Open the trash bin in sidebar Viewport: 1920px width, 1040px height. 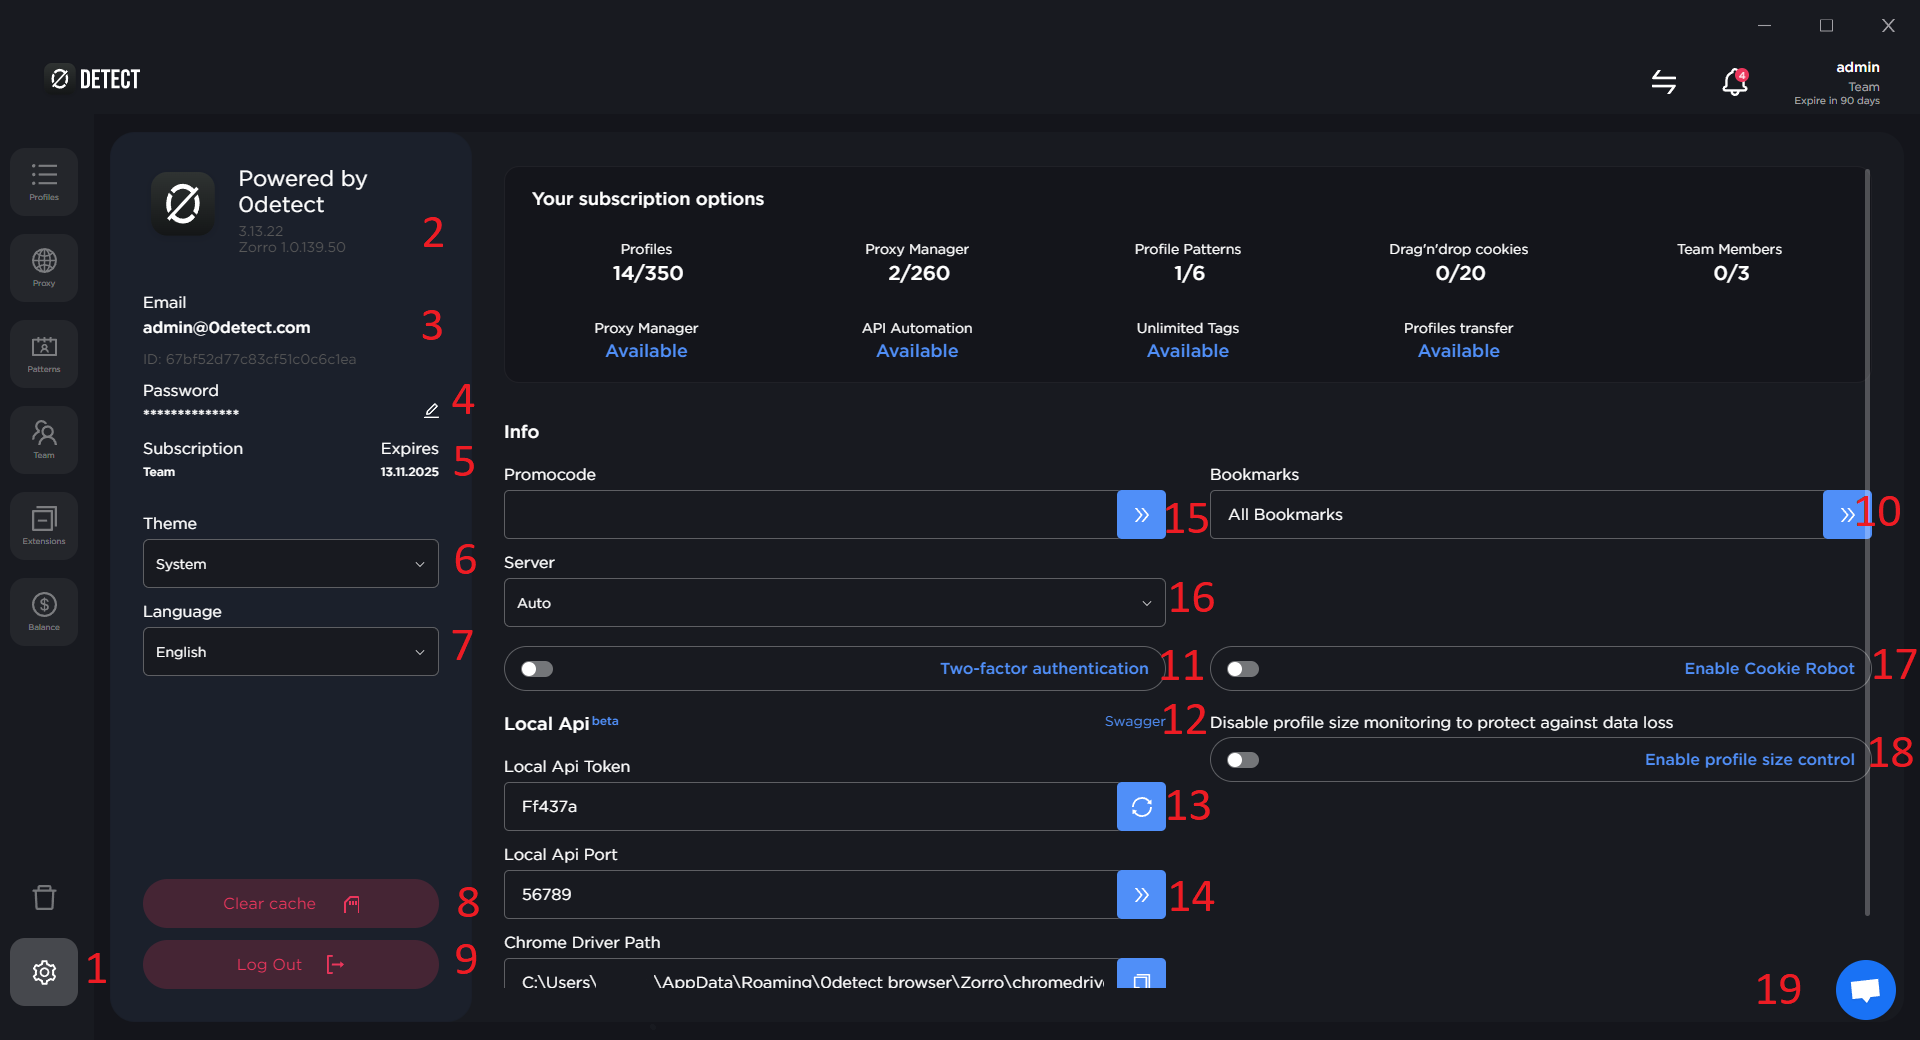[44, 897]
